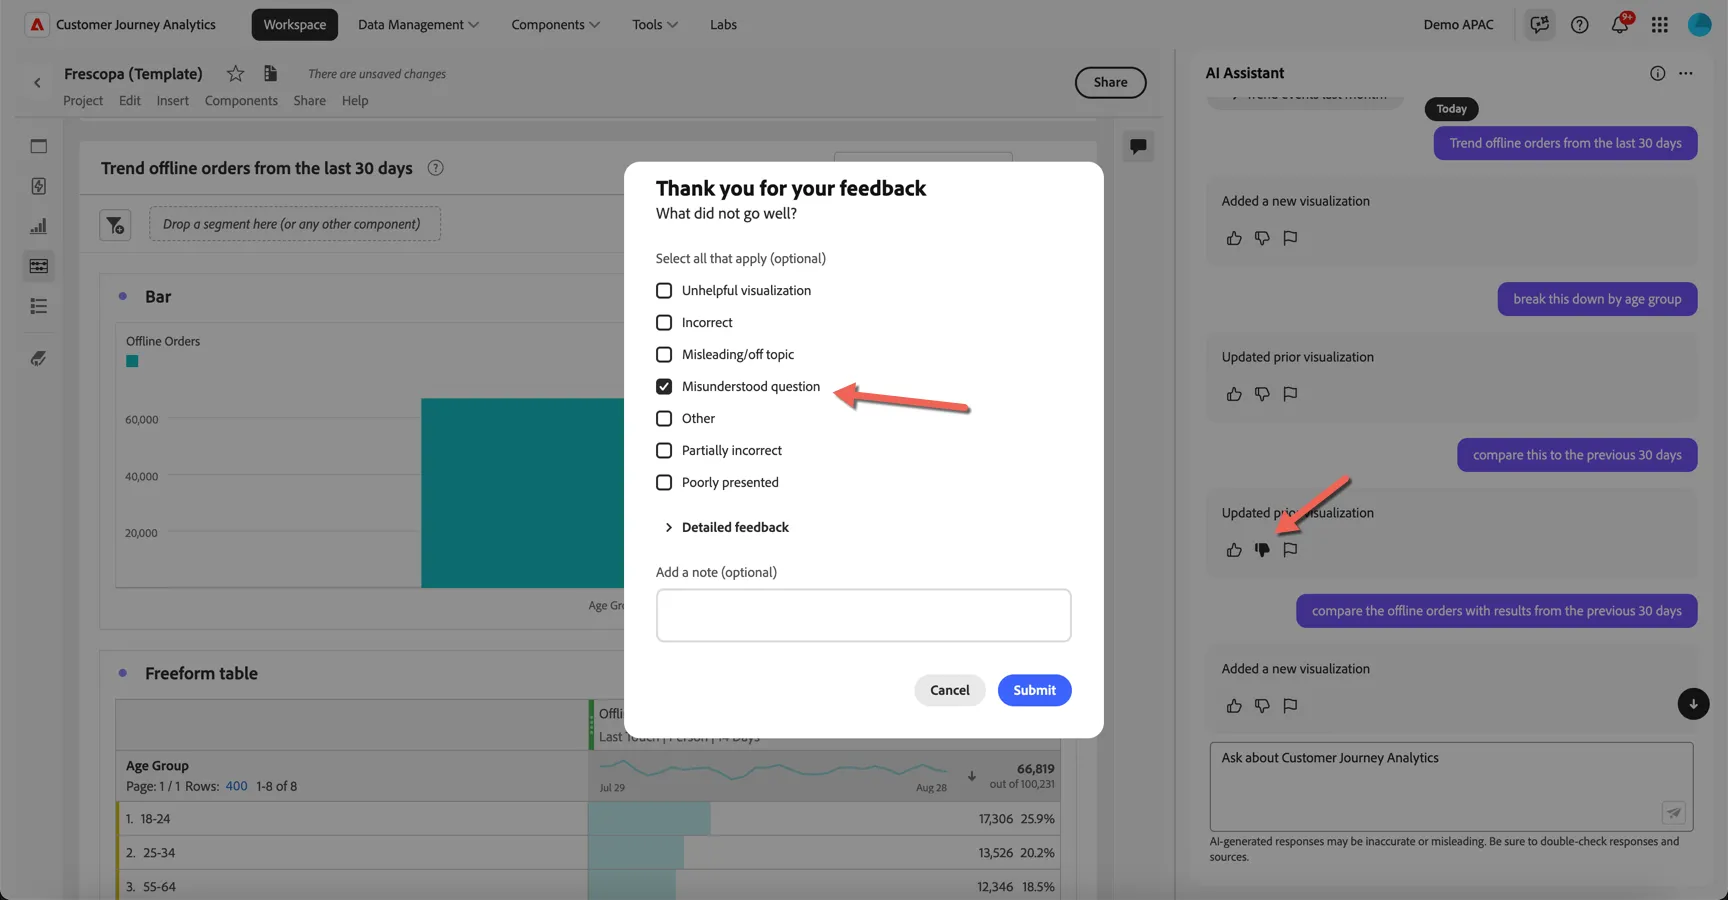This screenshot has height=900, width=1728.
Task: Click the sort arrow in Offline Orders column
Action: pyautogui.click(x=971, y=776)
